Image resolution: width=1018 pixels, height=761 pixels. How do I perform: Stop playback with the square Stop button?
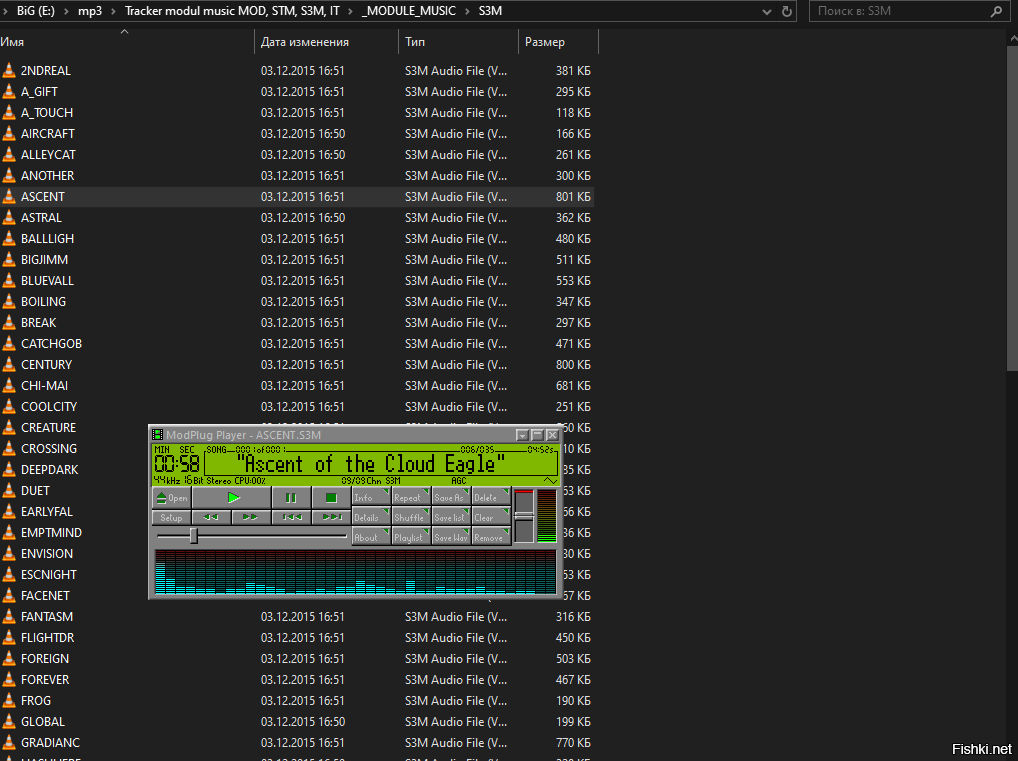331,497
